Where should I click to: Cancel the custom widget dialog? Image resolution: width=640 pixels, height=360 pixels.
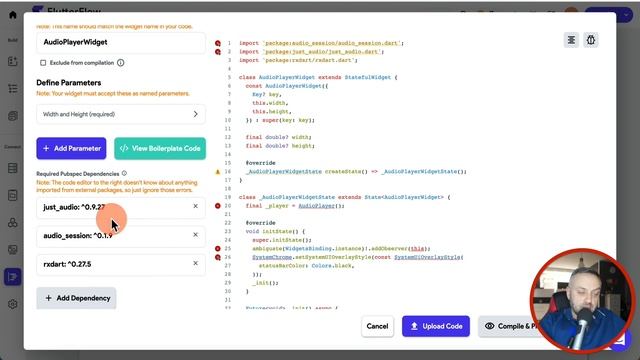377,326
